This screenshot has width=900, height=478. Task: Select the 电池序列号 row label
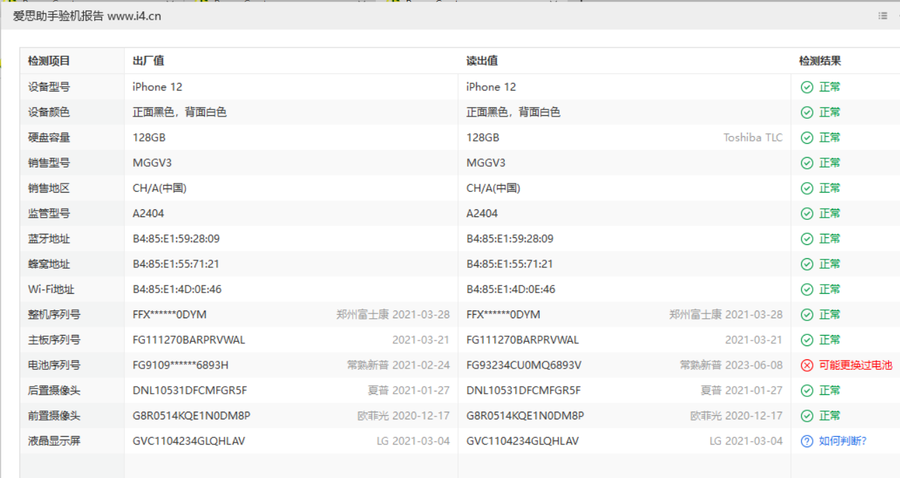point(54,365)
